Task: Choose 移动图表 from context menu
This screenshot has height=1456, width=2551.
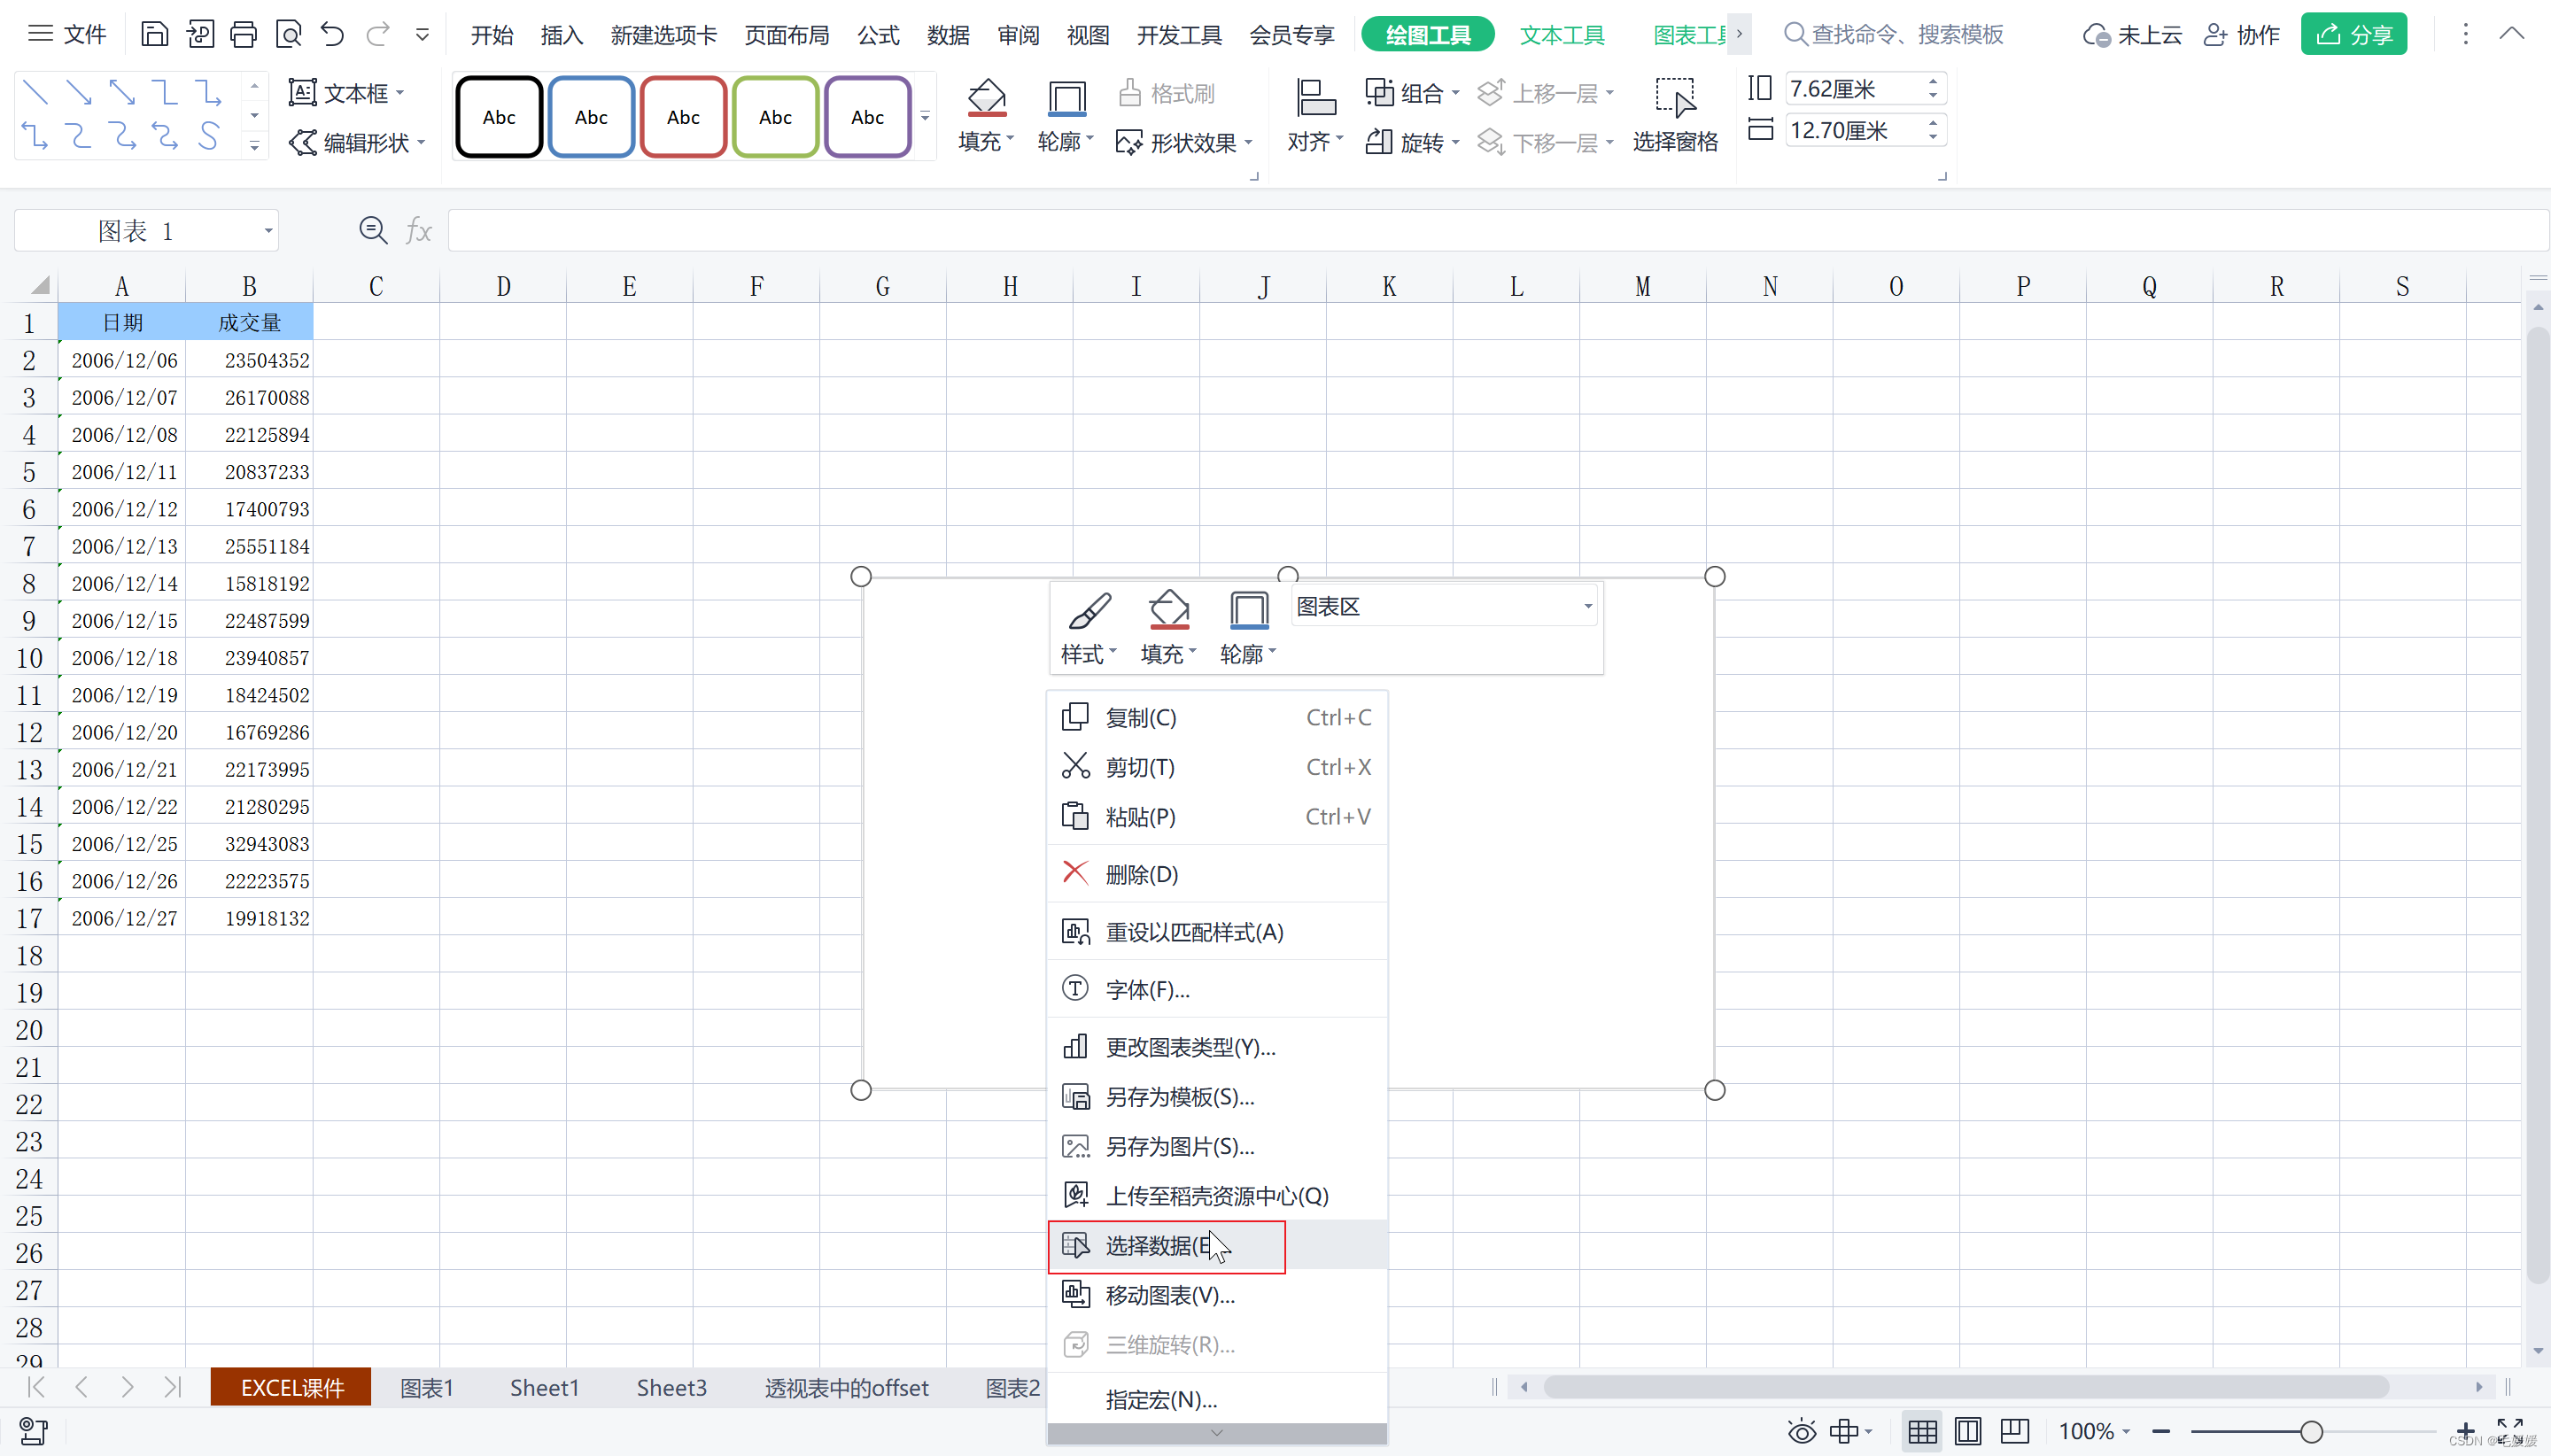Action: [1217, 1296]
